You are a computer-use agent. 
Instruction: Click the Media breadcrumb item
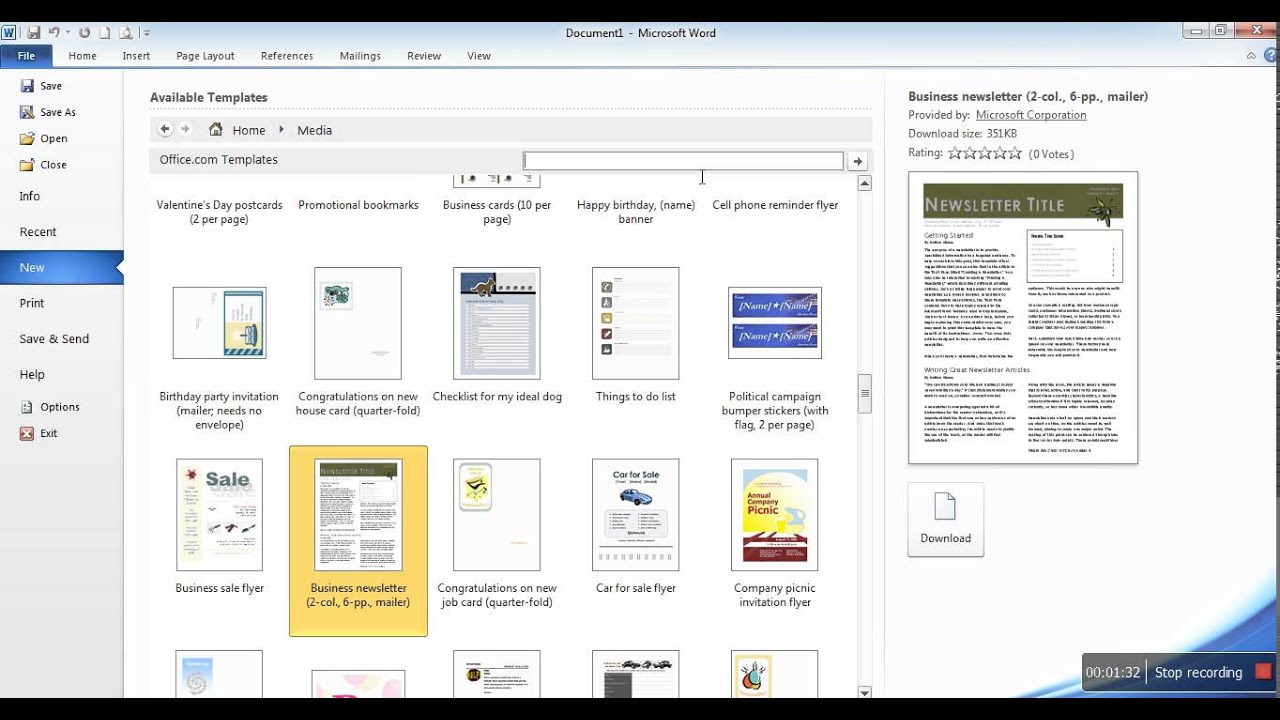pyautogui.click(x=314, y=130)
